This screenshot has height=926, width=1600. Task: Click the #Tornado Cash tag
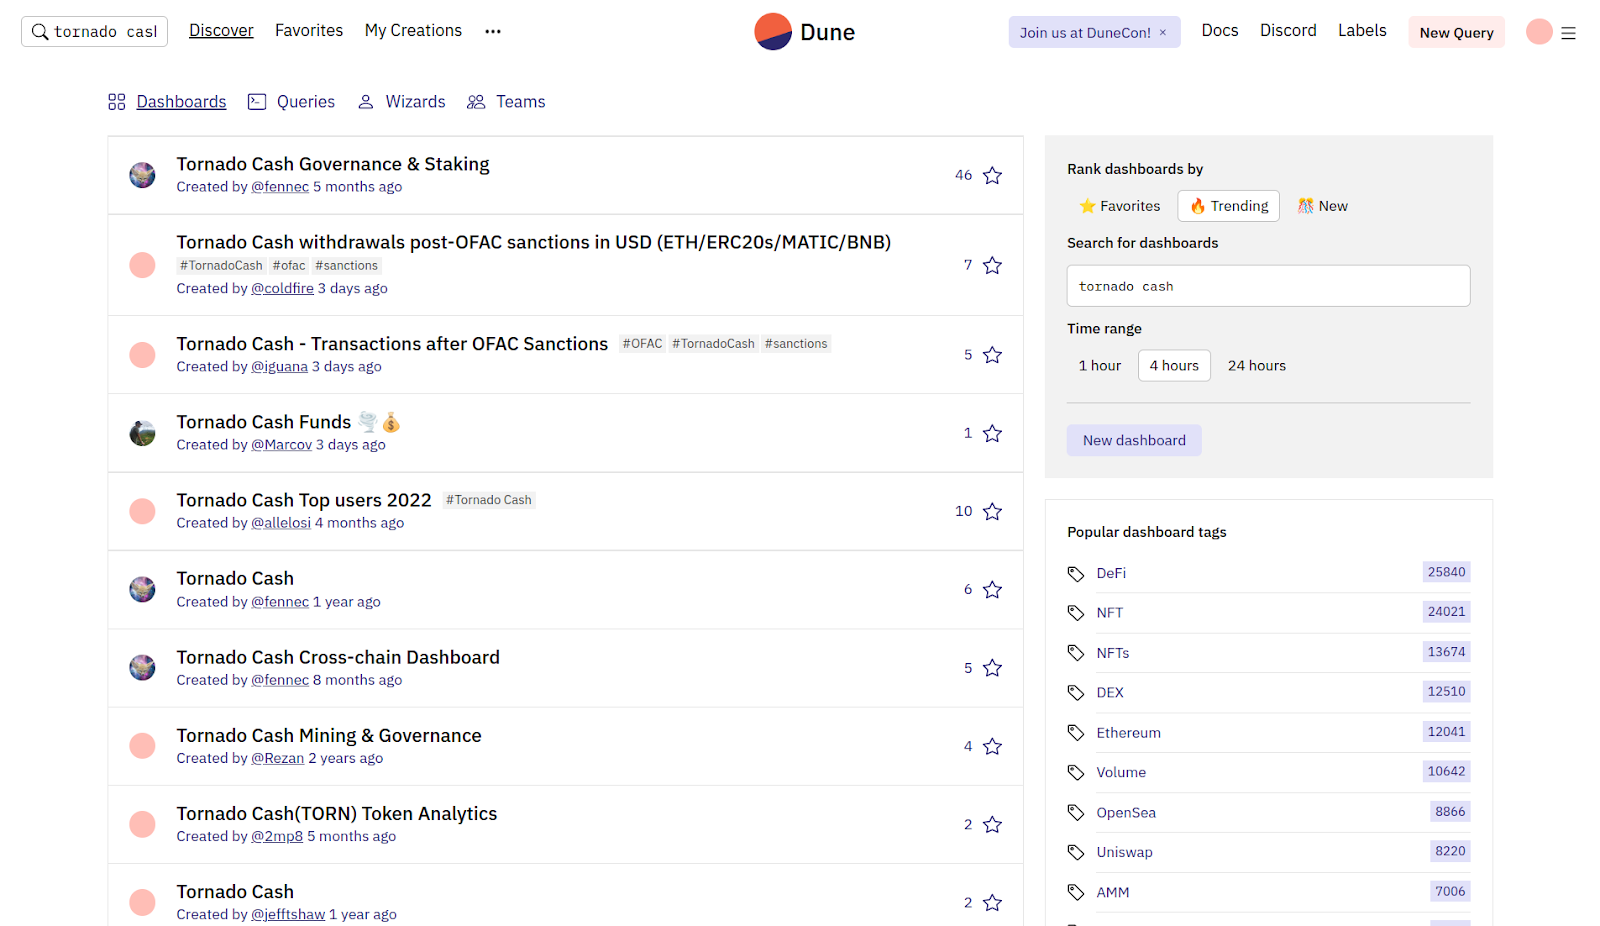tap(489, 500)
